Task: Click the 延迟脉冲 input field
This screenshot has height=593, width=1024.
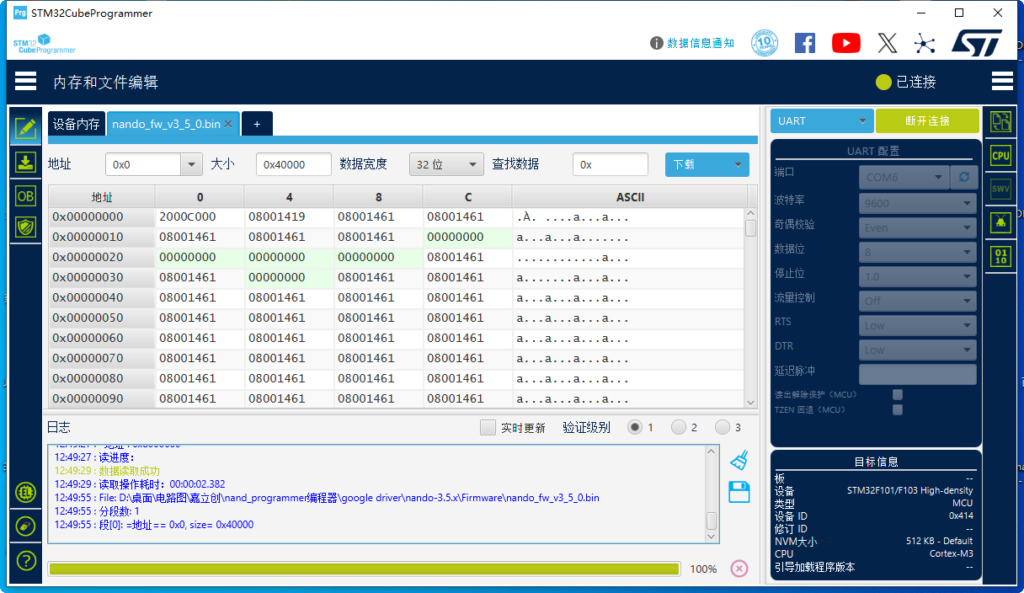Action: pyautogui.click(x=918, y=374)
